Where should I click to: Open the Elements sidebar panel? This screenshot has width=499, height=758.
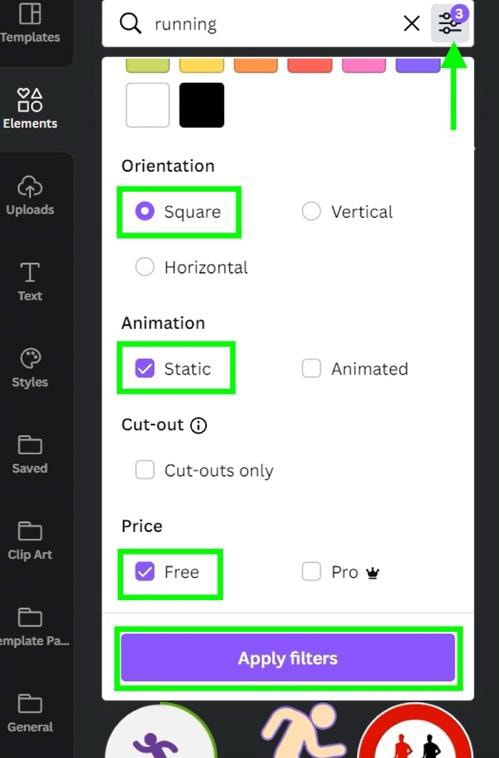coord(30,108)
